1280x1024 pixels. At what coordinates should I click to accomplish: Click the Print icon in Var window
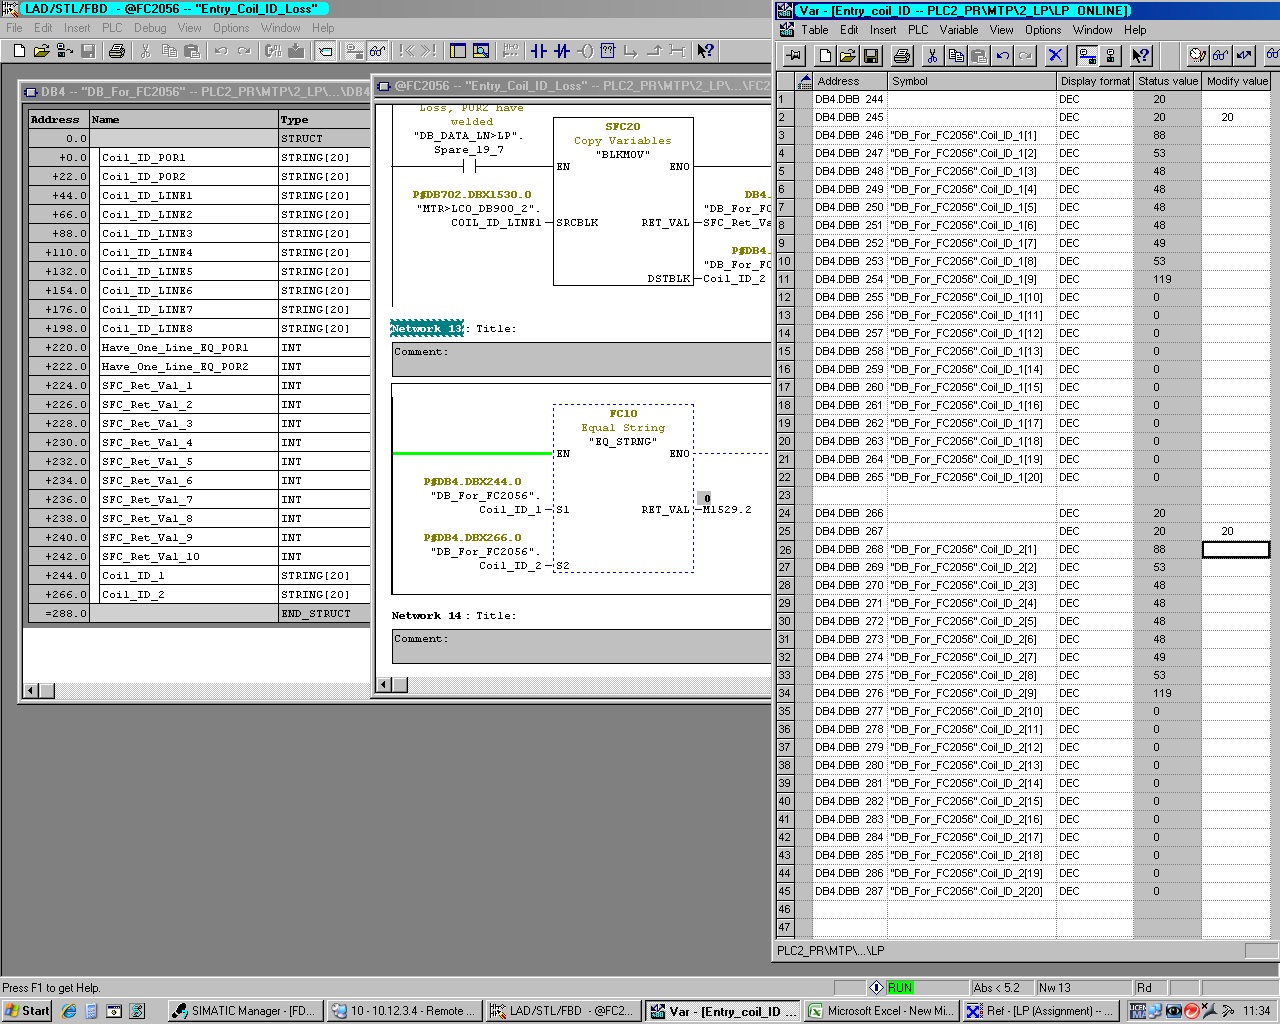pyautogui.click(x=901, y=56)
